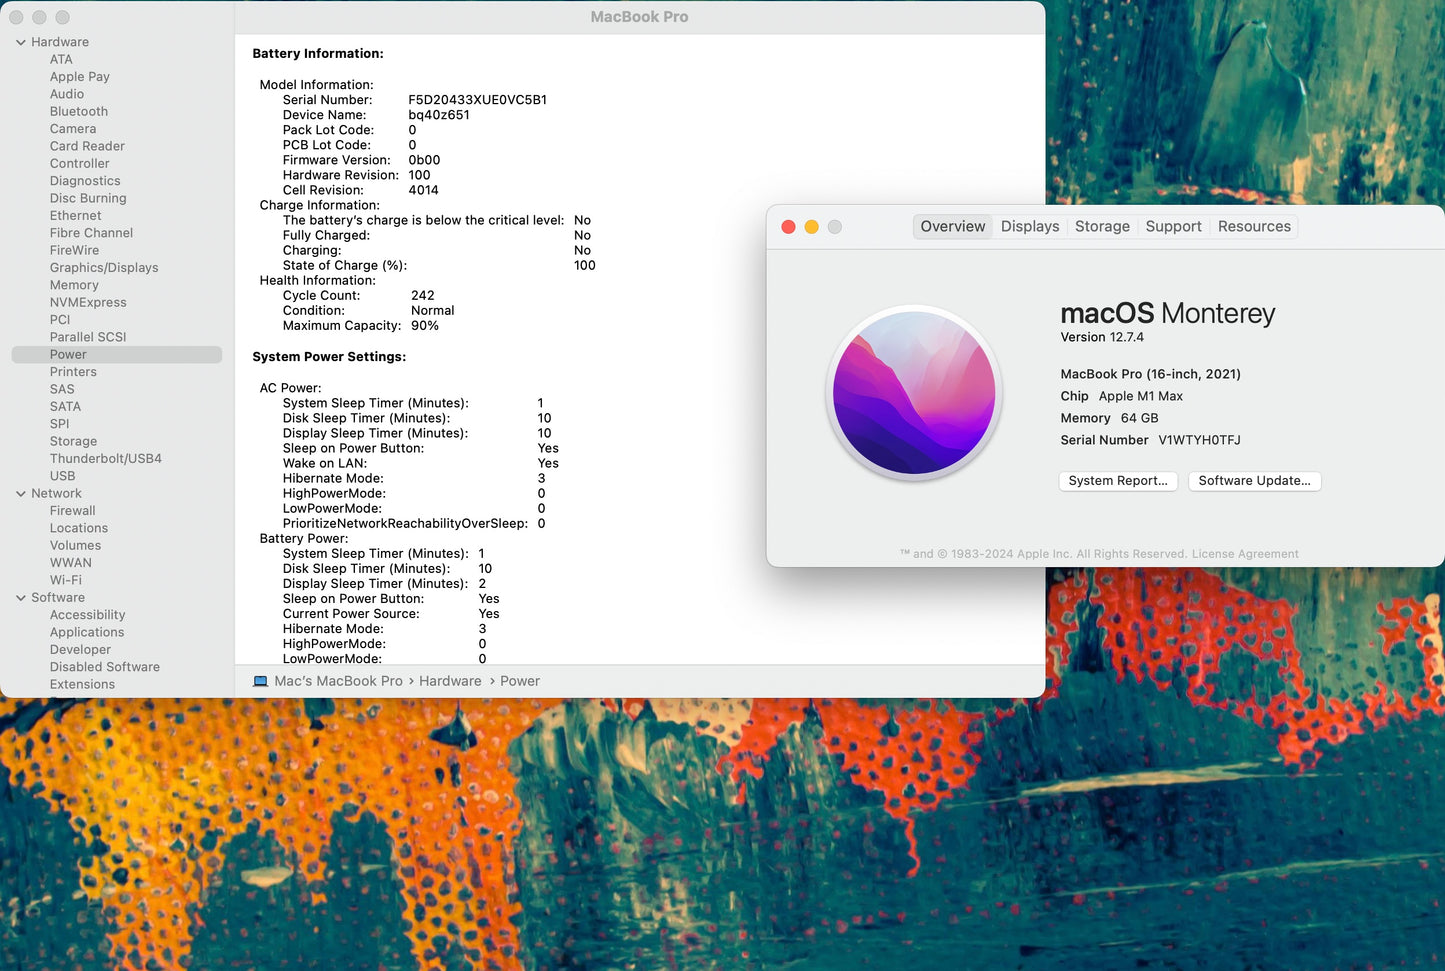1445x971 pixels.
Task: Select Thunderbolt/USB4 in the sidebar
Action: 106,459
